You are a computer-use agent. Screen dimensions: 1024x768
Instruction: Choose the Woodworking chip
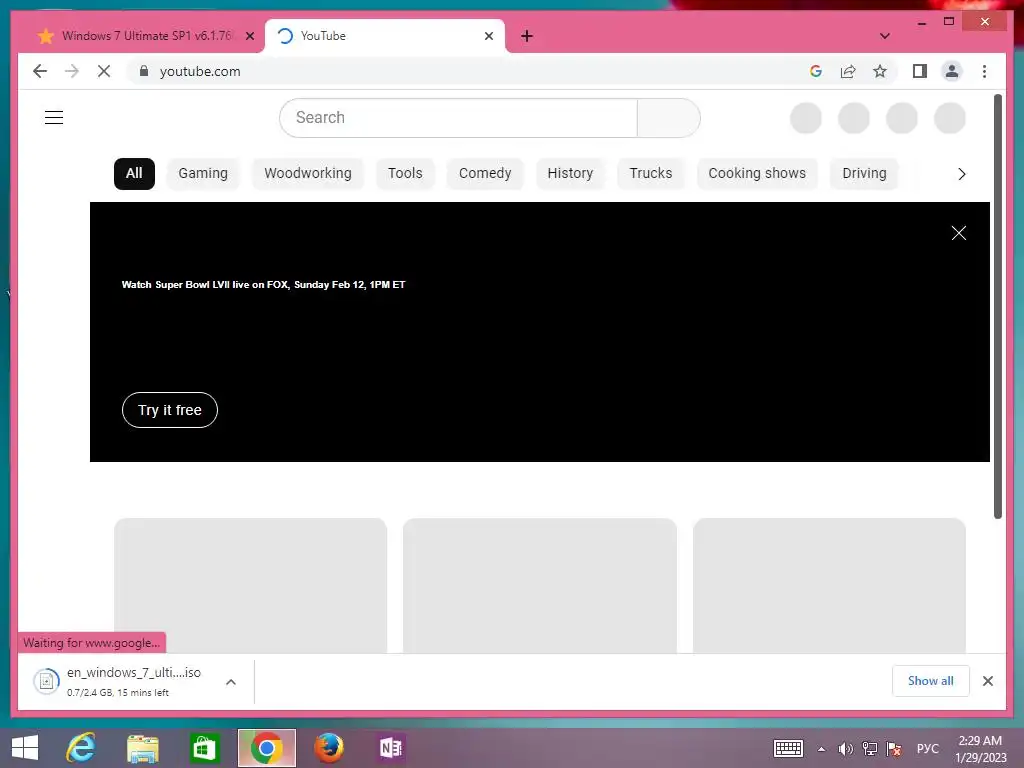(308, 174)
